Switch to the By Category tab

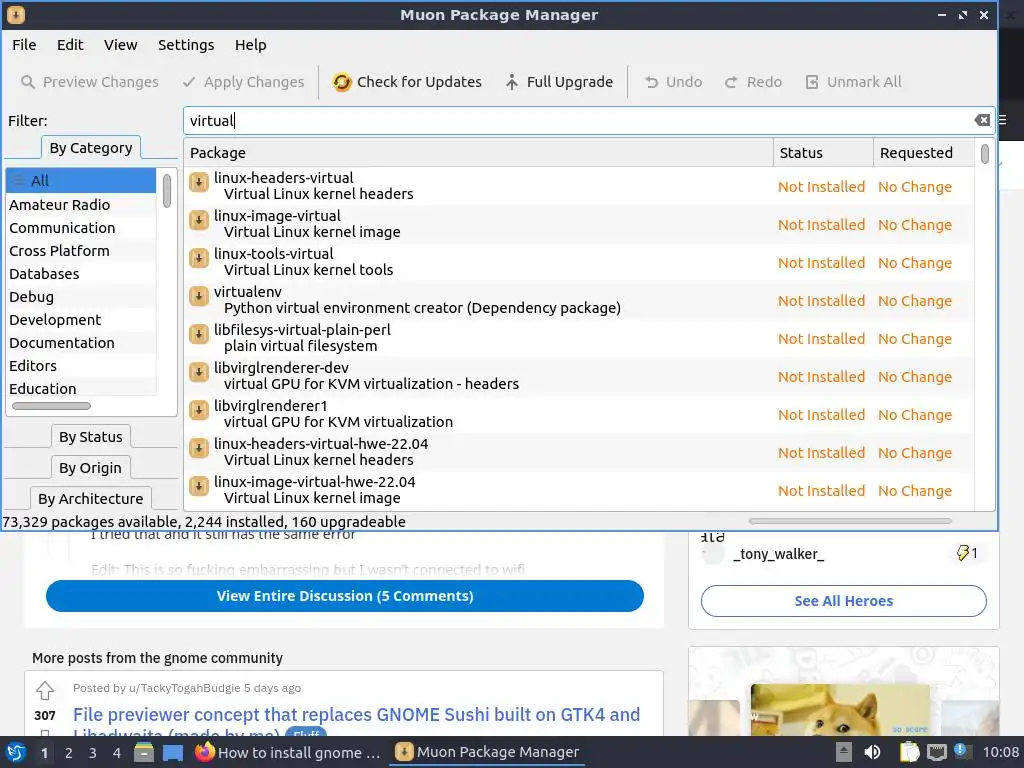pos(91,148)
